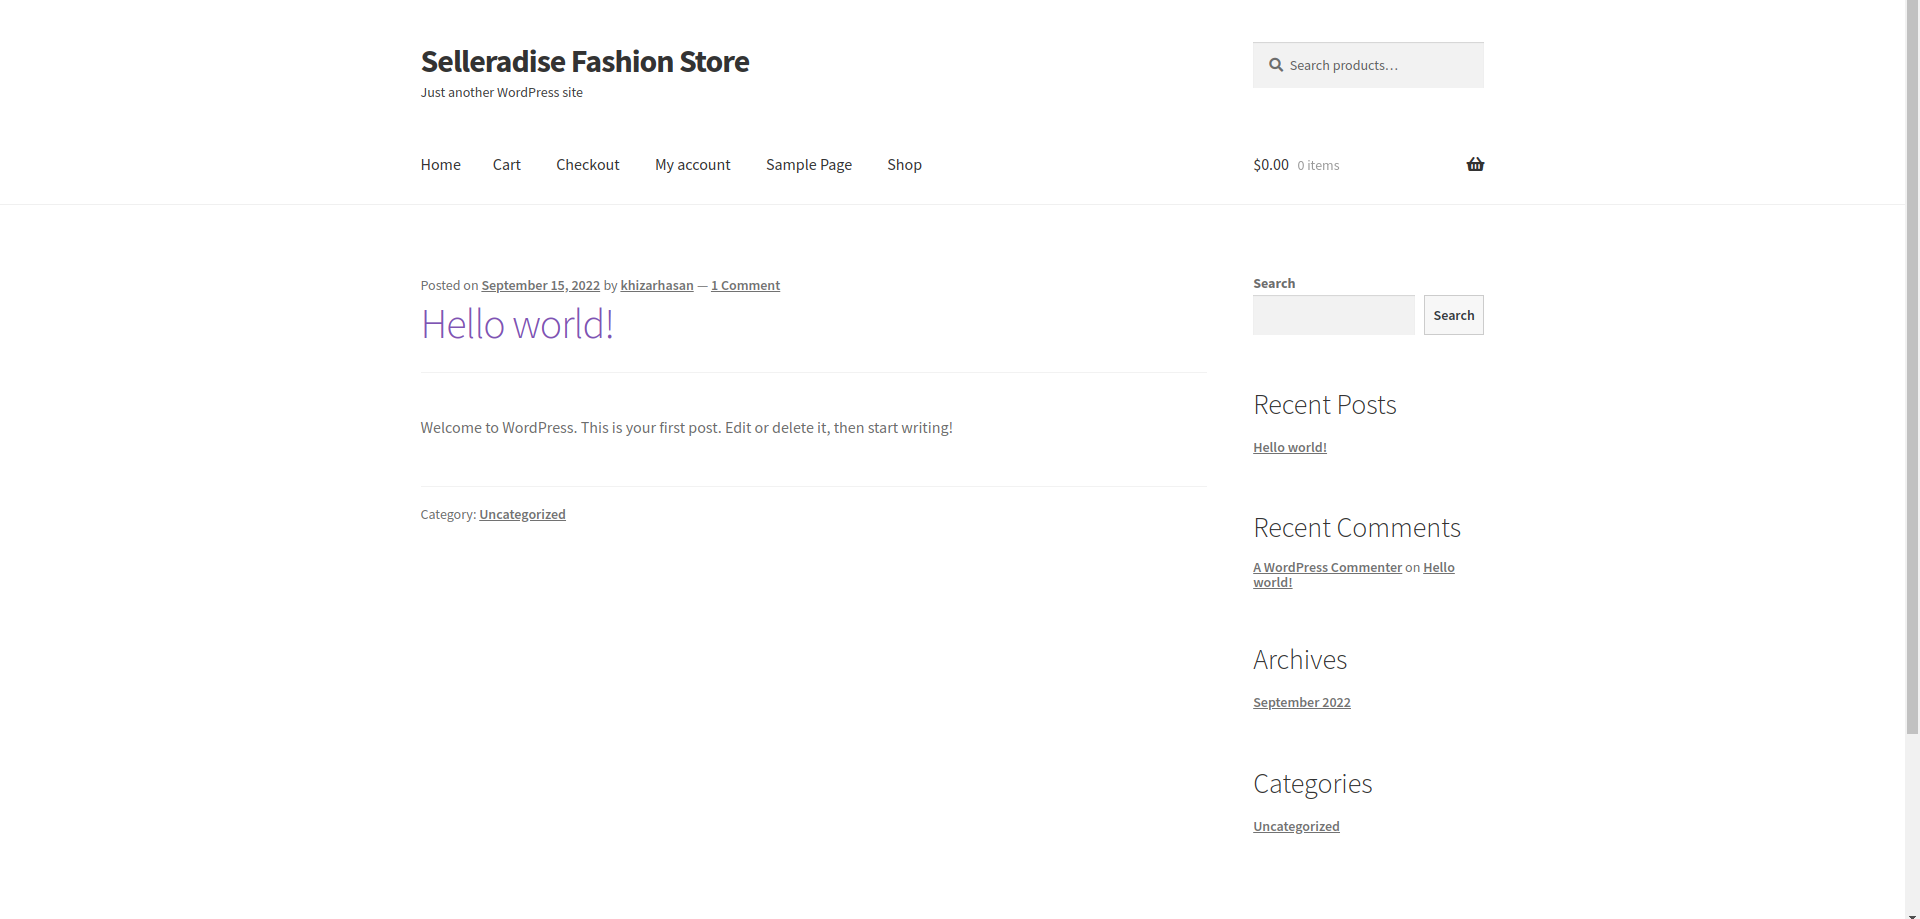Open the 1 Comment link
1920x919 pixels.
(x=745, y=285)
